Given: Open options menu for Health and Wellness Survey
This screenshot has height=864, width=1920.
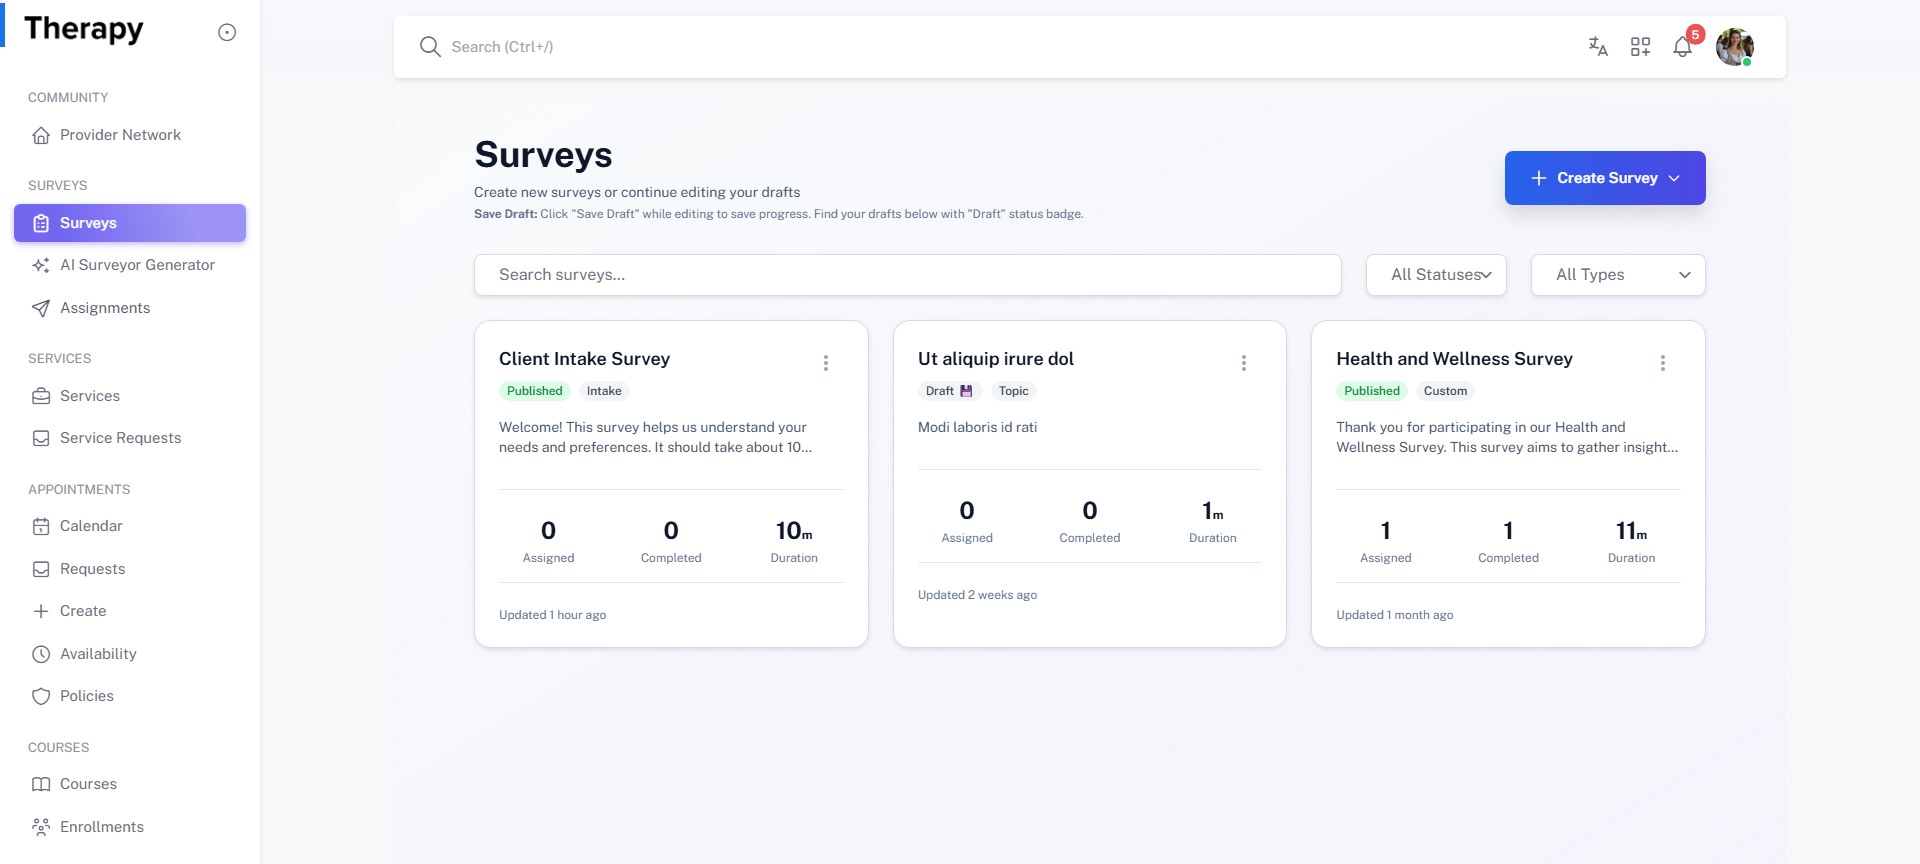Looking at the screenshot, I should [1663, 363].
